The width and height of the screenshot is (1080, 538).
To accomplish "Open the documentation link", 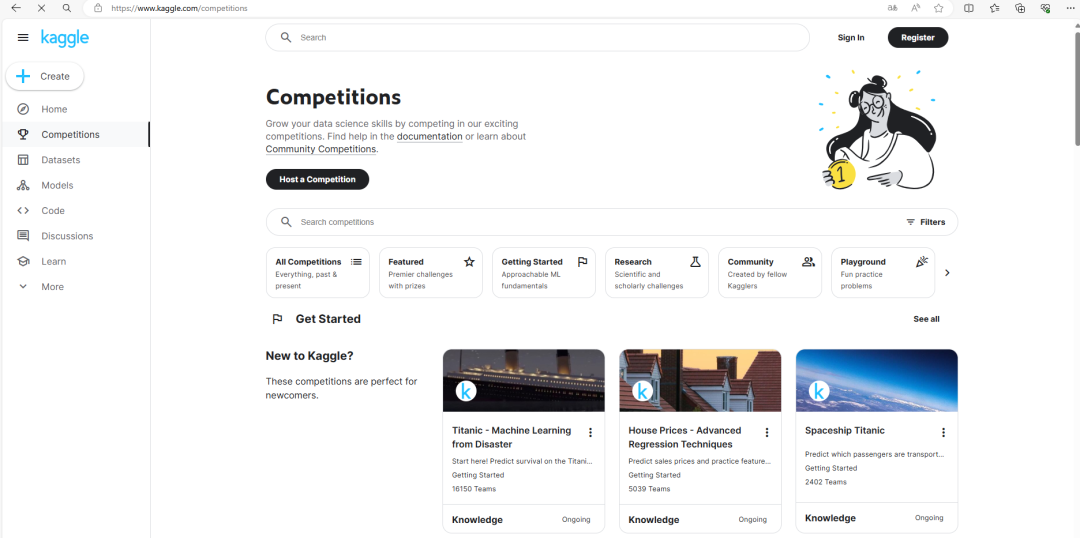I will pyautogui.click(x=429, y=136).
